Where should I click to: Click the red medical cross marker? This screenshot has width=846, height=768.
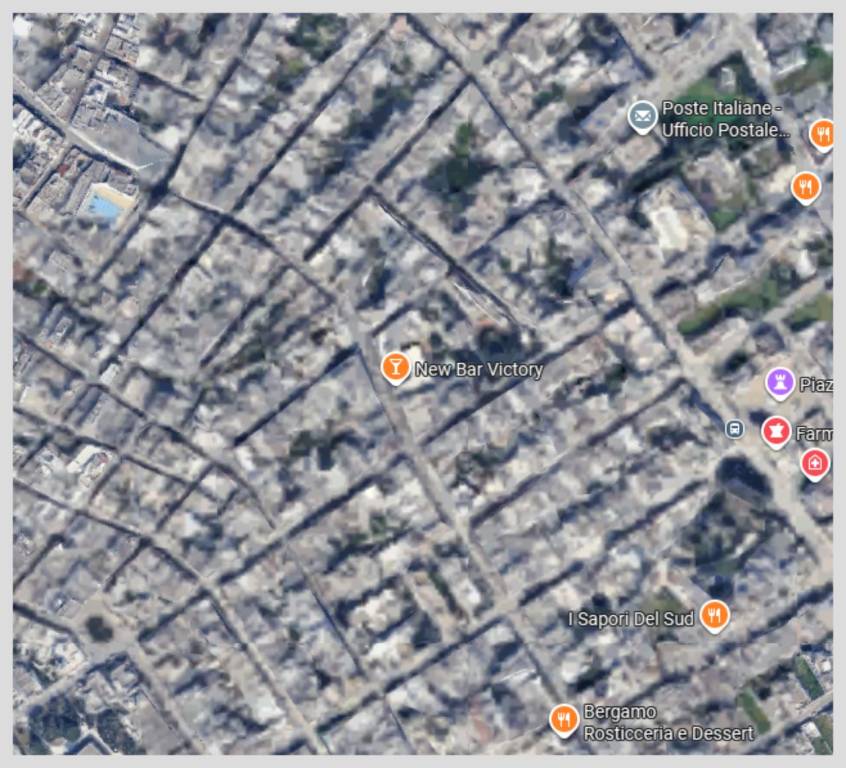pos(815,462)
